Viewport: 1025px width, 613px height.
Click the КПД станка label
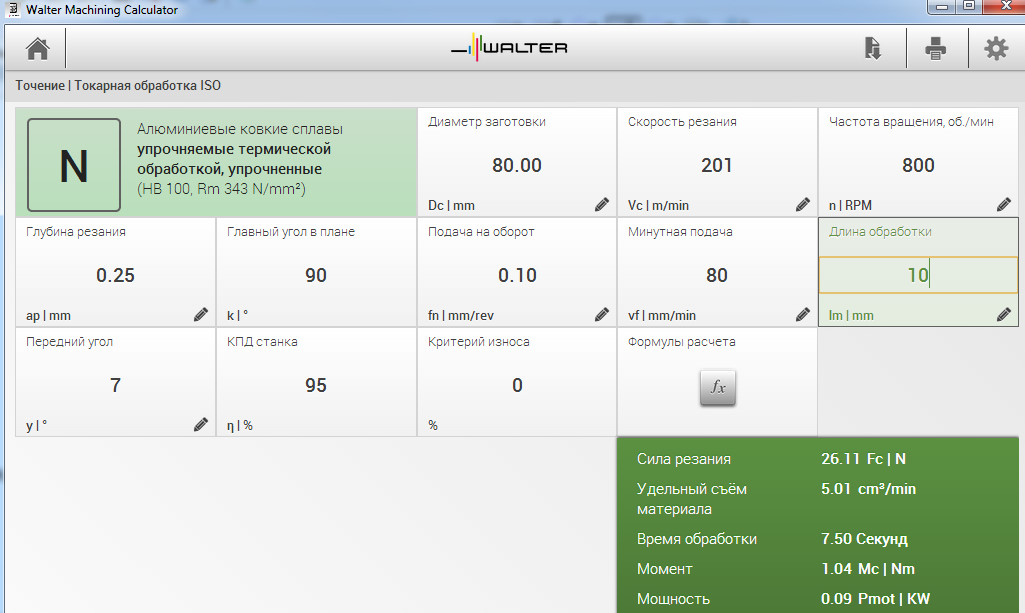point(262,342)
